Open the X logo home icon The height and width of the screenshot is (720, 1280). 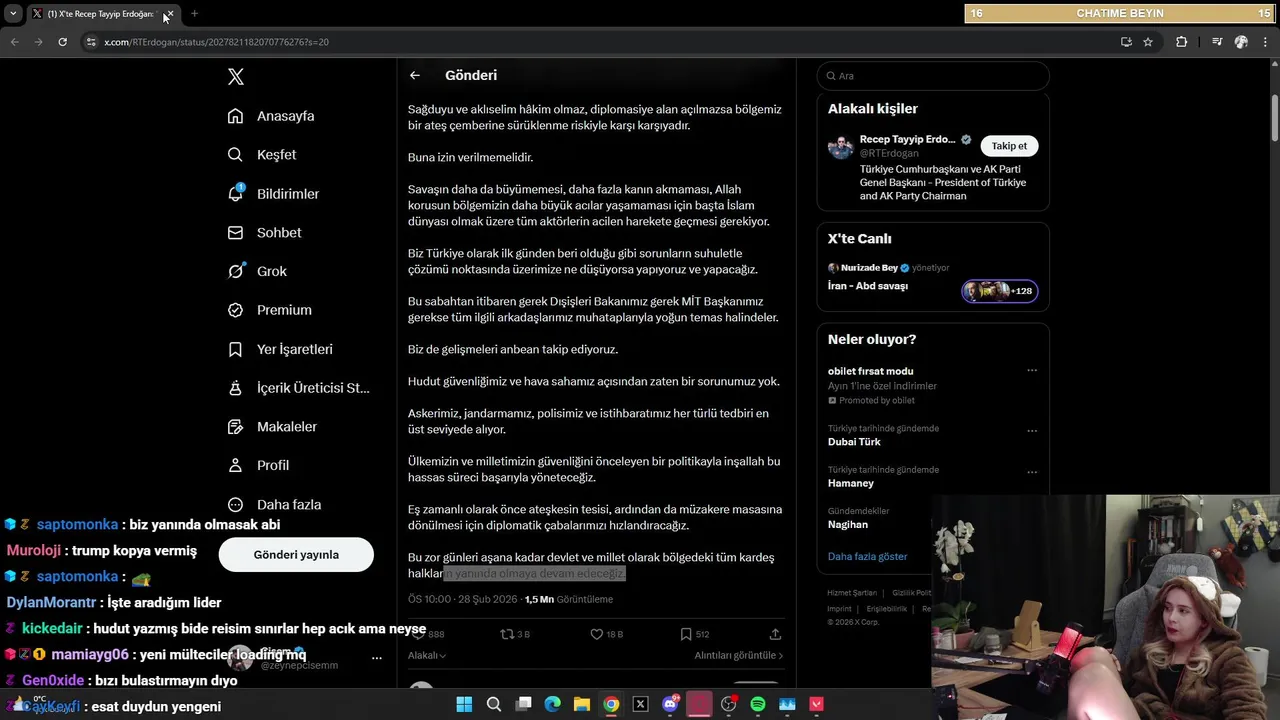(235, 77)
